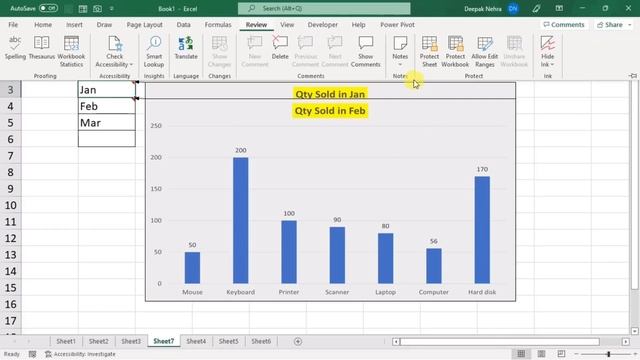The height and width of the screenshot is (360, 640).
Task: Open the Developer tab
Action: pyautogui.click(x=322, y=24)
